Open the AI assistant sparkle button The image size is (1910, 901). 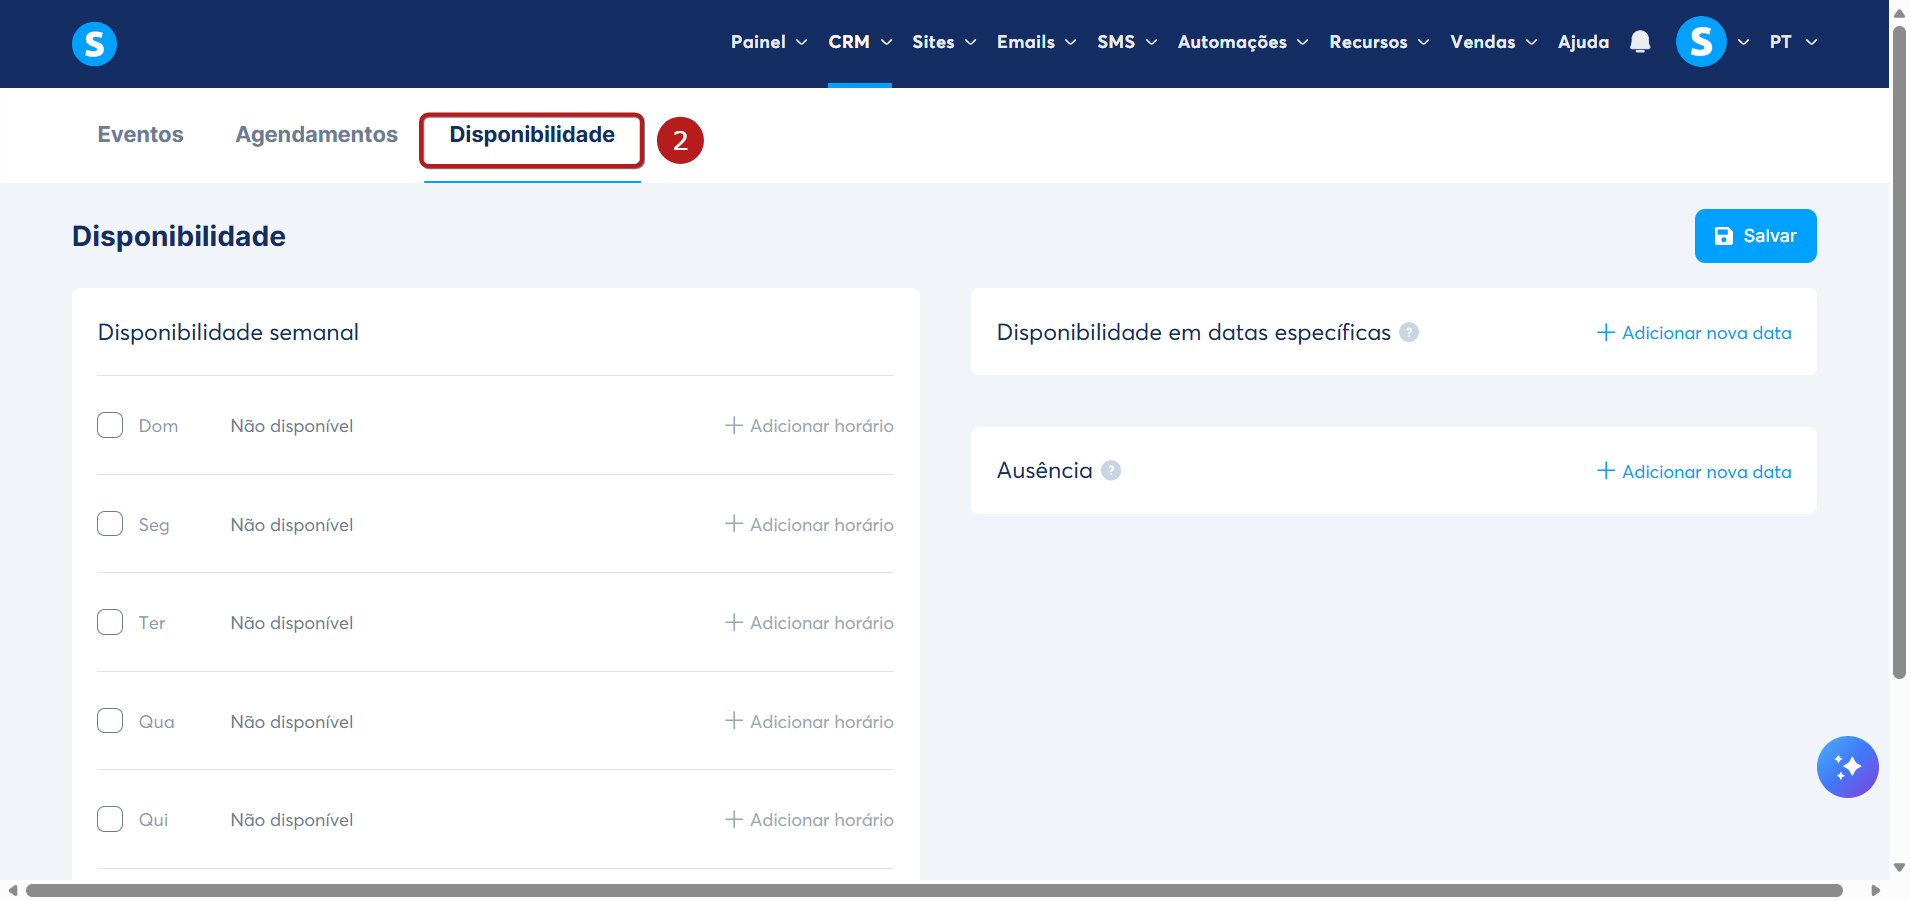tap(1847, 767)
